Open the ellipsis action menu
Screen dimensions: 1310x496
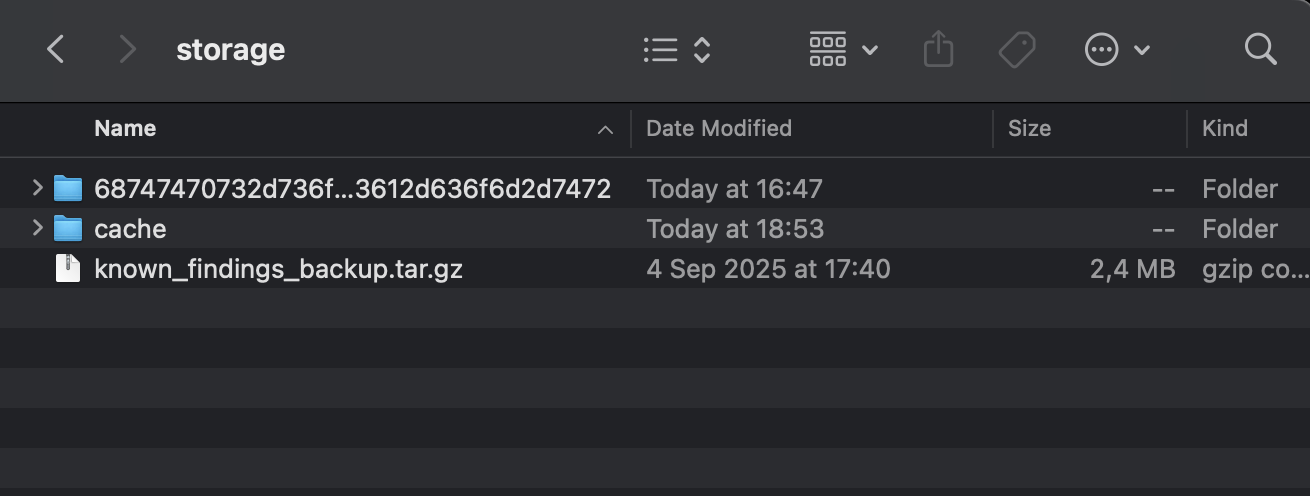coord(1117,49)
